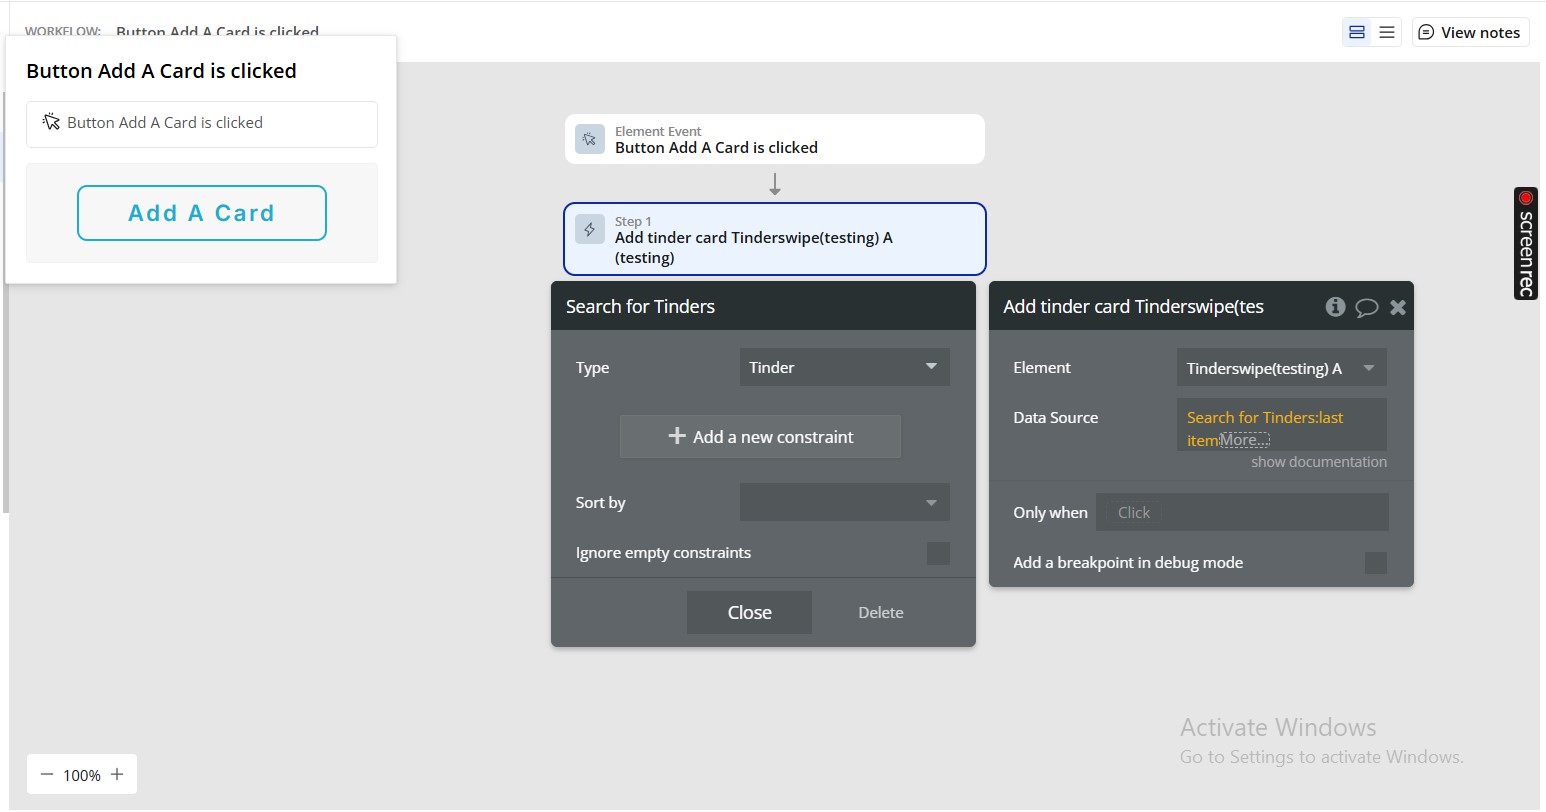The height and width of the screenshot is (812, 1546).
Task: Enable Add a breakpoint in debug mode
Action: click(1376, 563)
